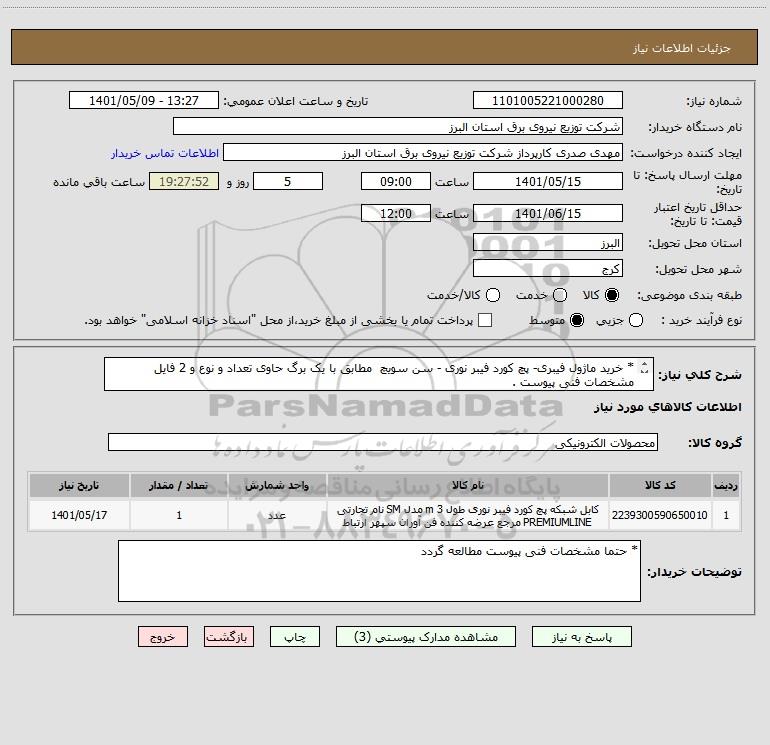Viewport: 770px width, 745px height.
Task: Click the نام کالا column header
Action: point(468,486)
